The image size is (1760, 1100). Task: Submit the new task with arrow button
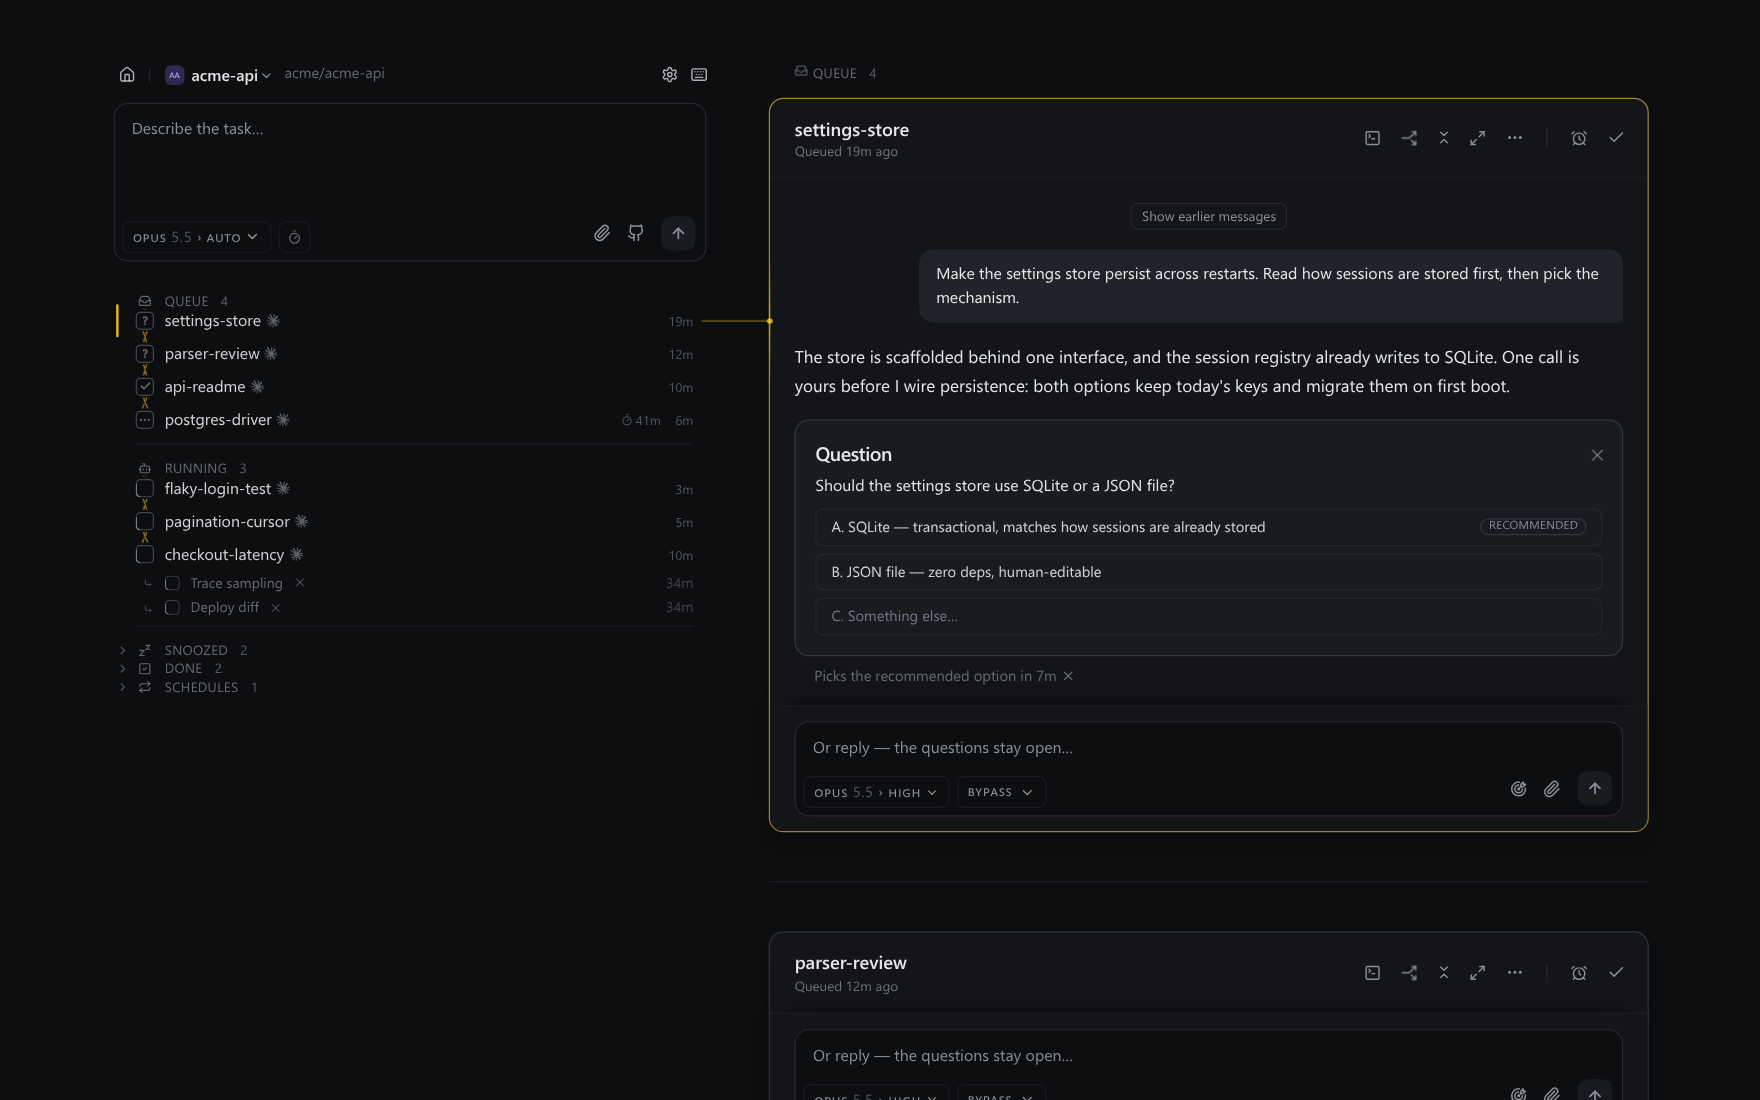tap(678, 233)
